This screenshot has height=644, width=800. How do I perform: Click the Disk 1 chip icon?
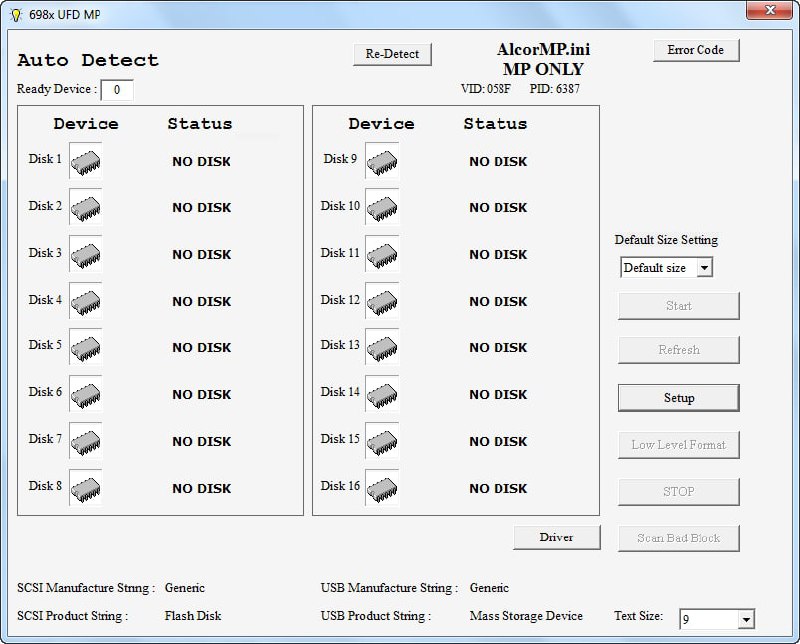click(x=85, y=161)
